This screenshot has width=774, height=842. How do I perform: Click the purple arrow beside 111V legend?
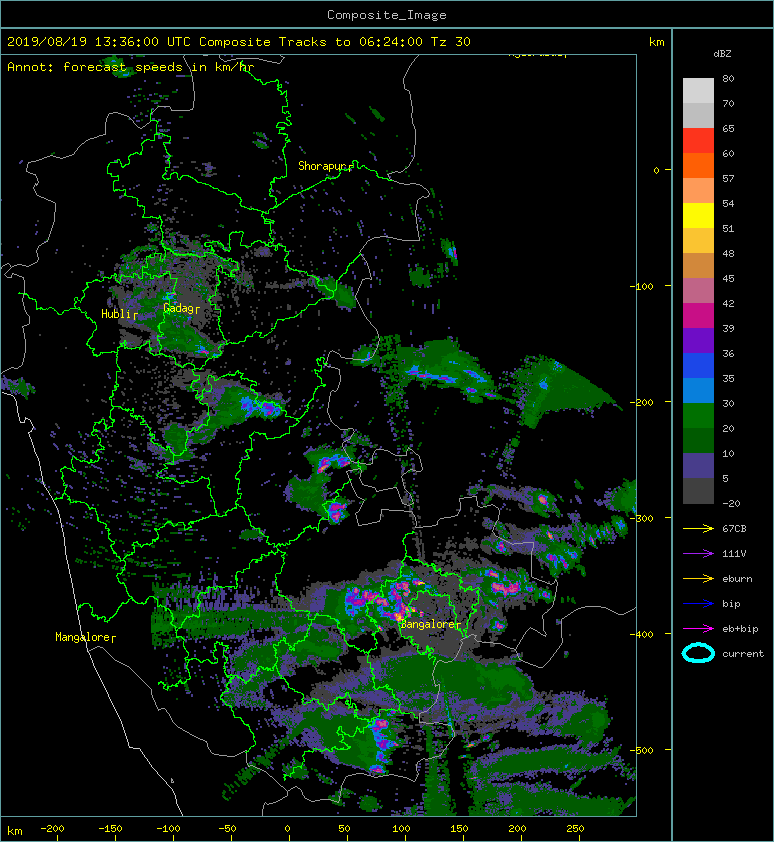tap(698, 554)
